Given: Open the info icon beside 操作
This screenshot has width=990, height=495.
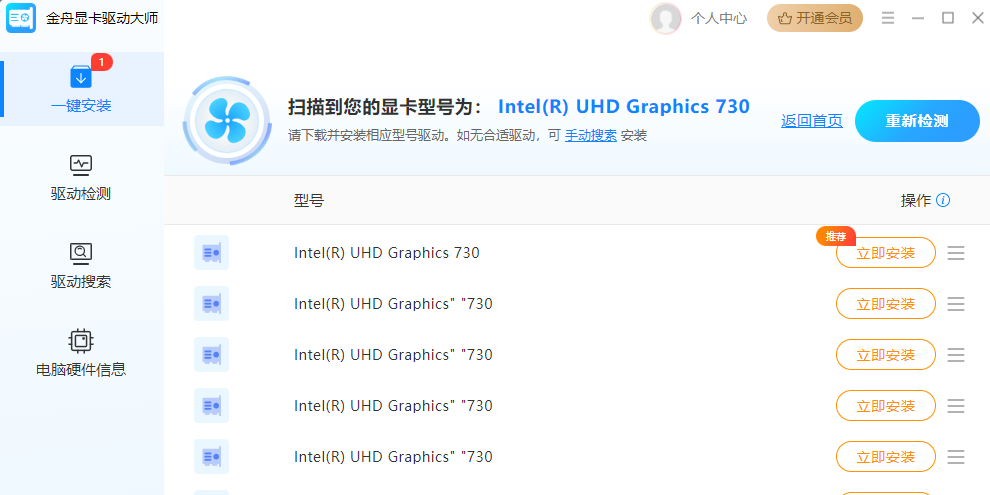Looking at the screenshot, I should [943, 201].
